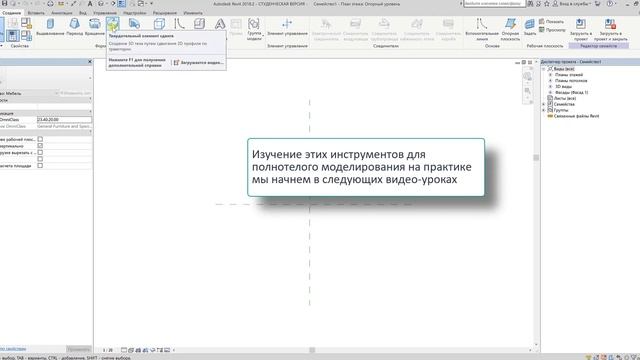Expand the Floor Plans (Планы этажей) node
The width and height of the screenshot is (640, 360).
pyautogui.click(x=550, y=75)
